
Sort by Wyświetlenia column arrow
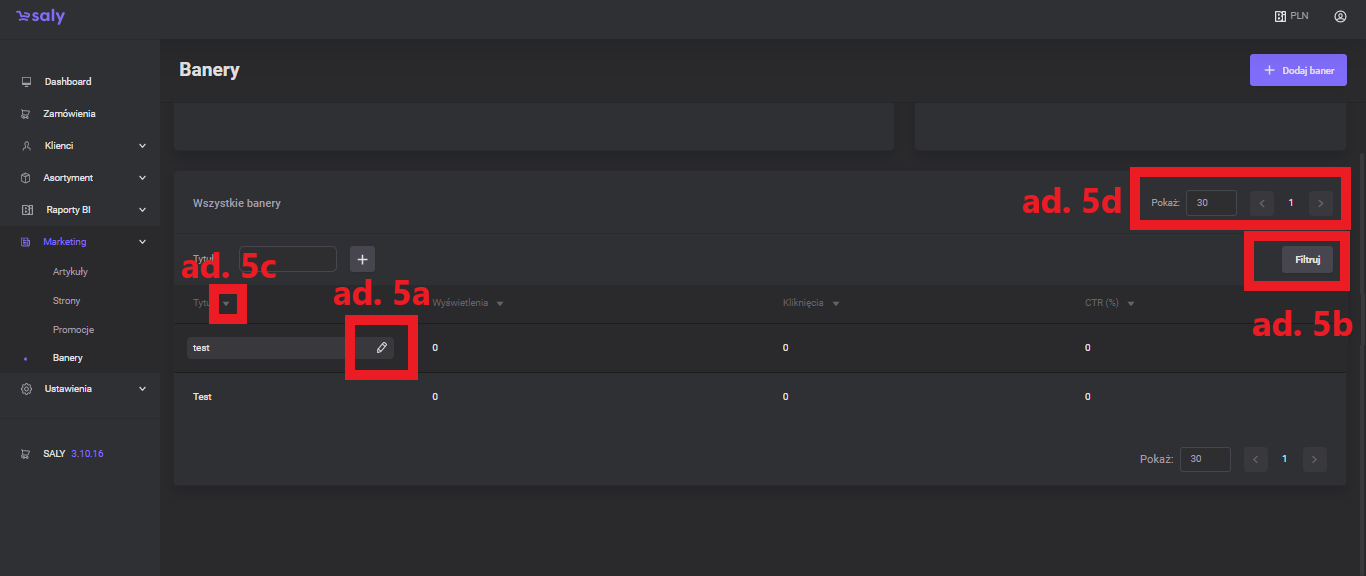point(499,303)
